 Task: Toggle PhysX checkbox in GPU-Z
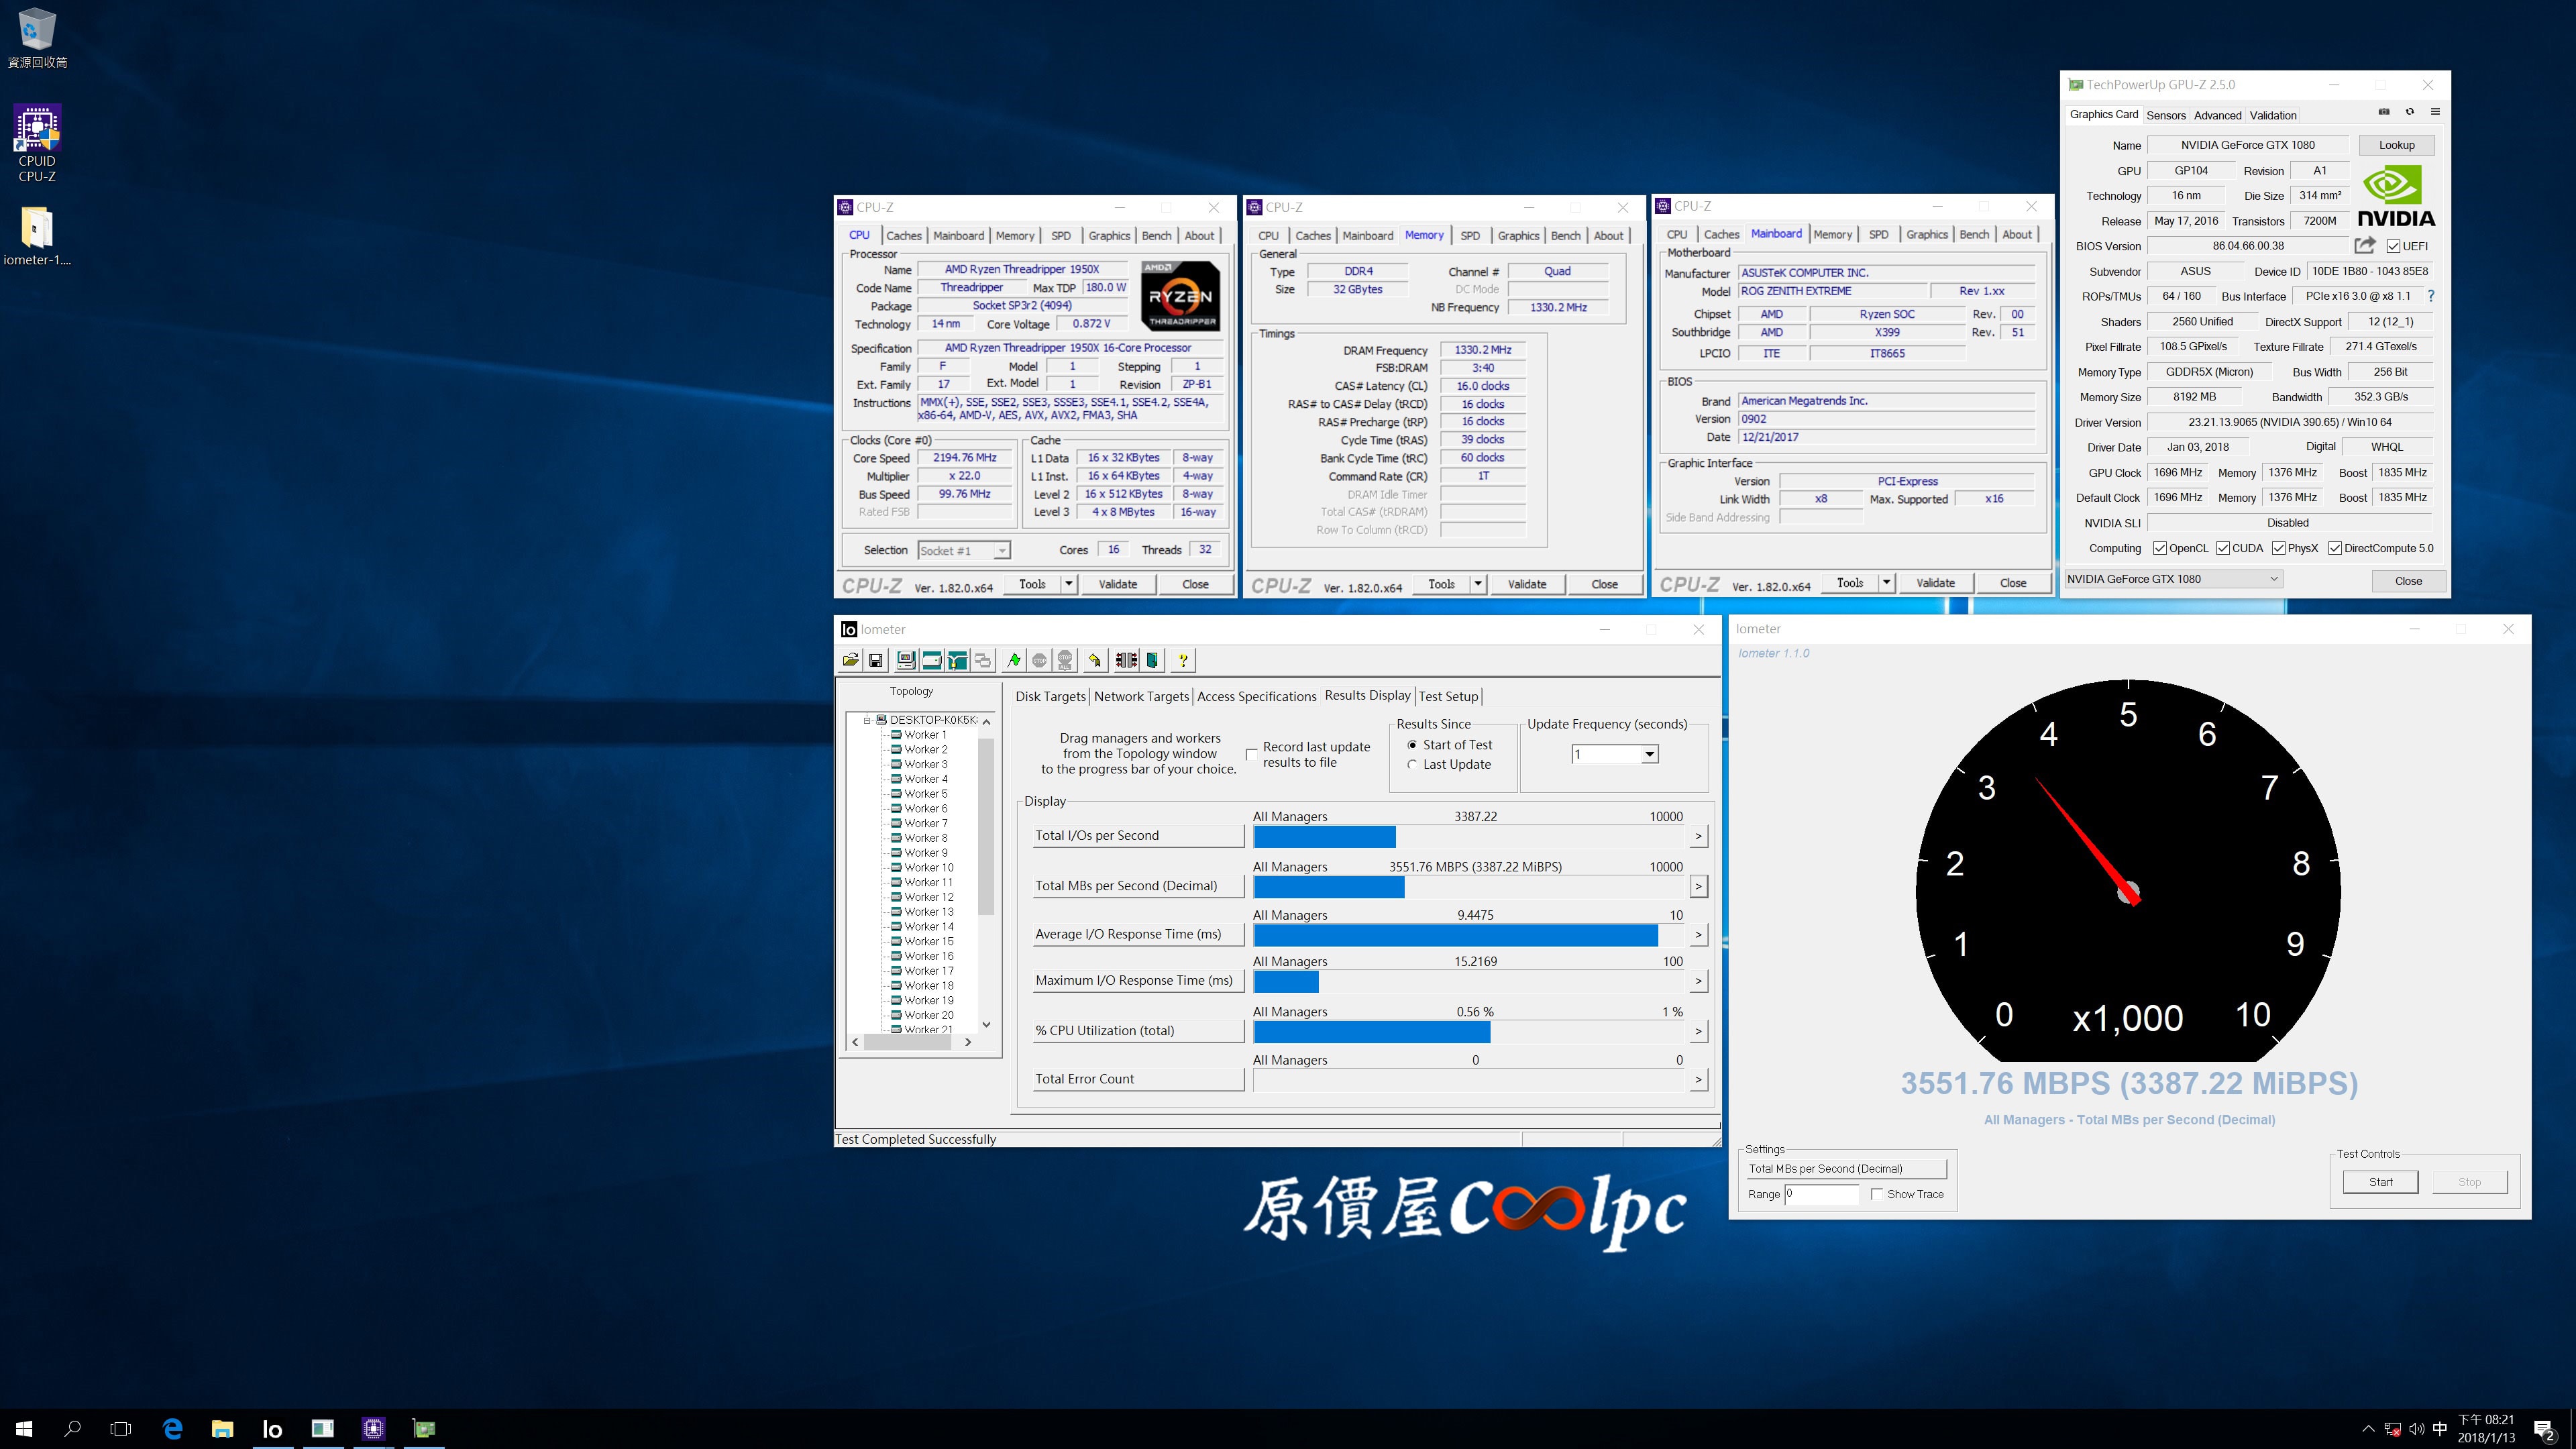(x=2279, y=548)
